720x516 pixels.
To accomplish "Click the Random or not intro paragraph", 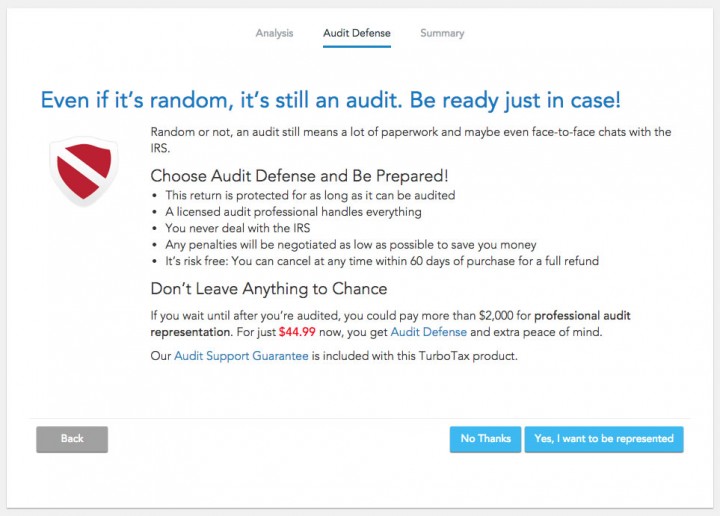I will (x=411, y=140).
